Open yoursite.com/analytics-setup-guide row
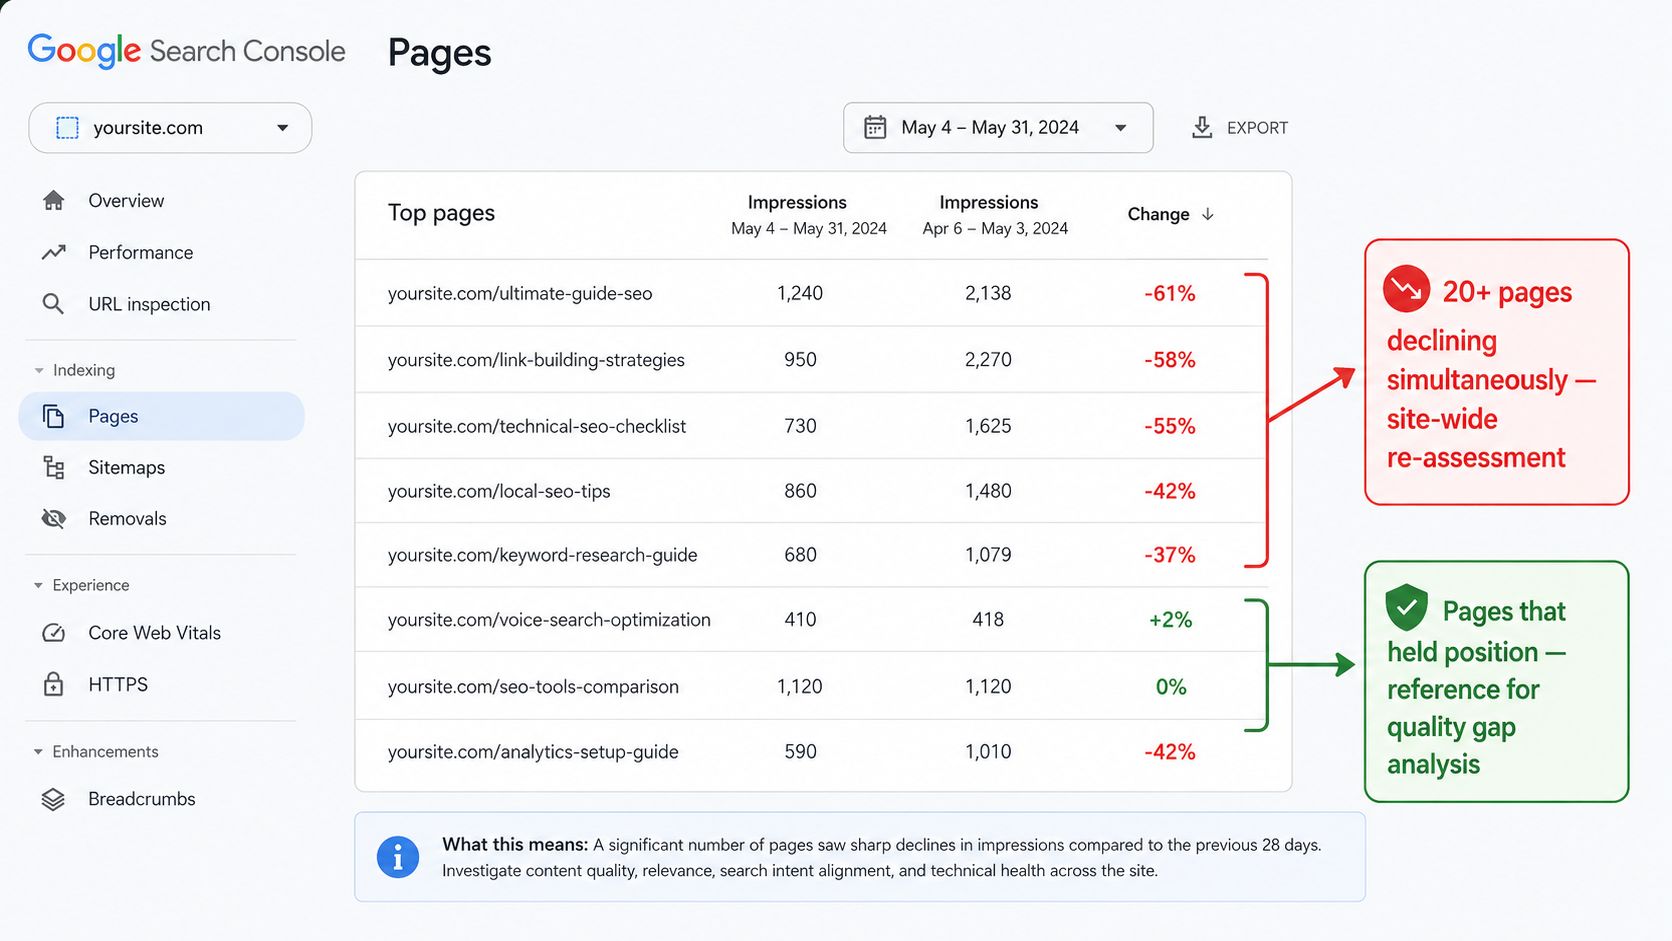This screenshot has width=1672, height=941. [x=811, y=752]
